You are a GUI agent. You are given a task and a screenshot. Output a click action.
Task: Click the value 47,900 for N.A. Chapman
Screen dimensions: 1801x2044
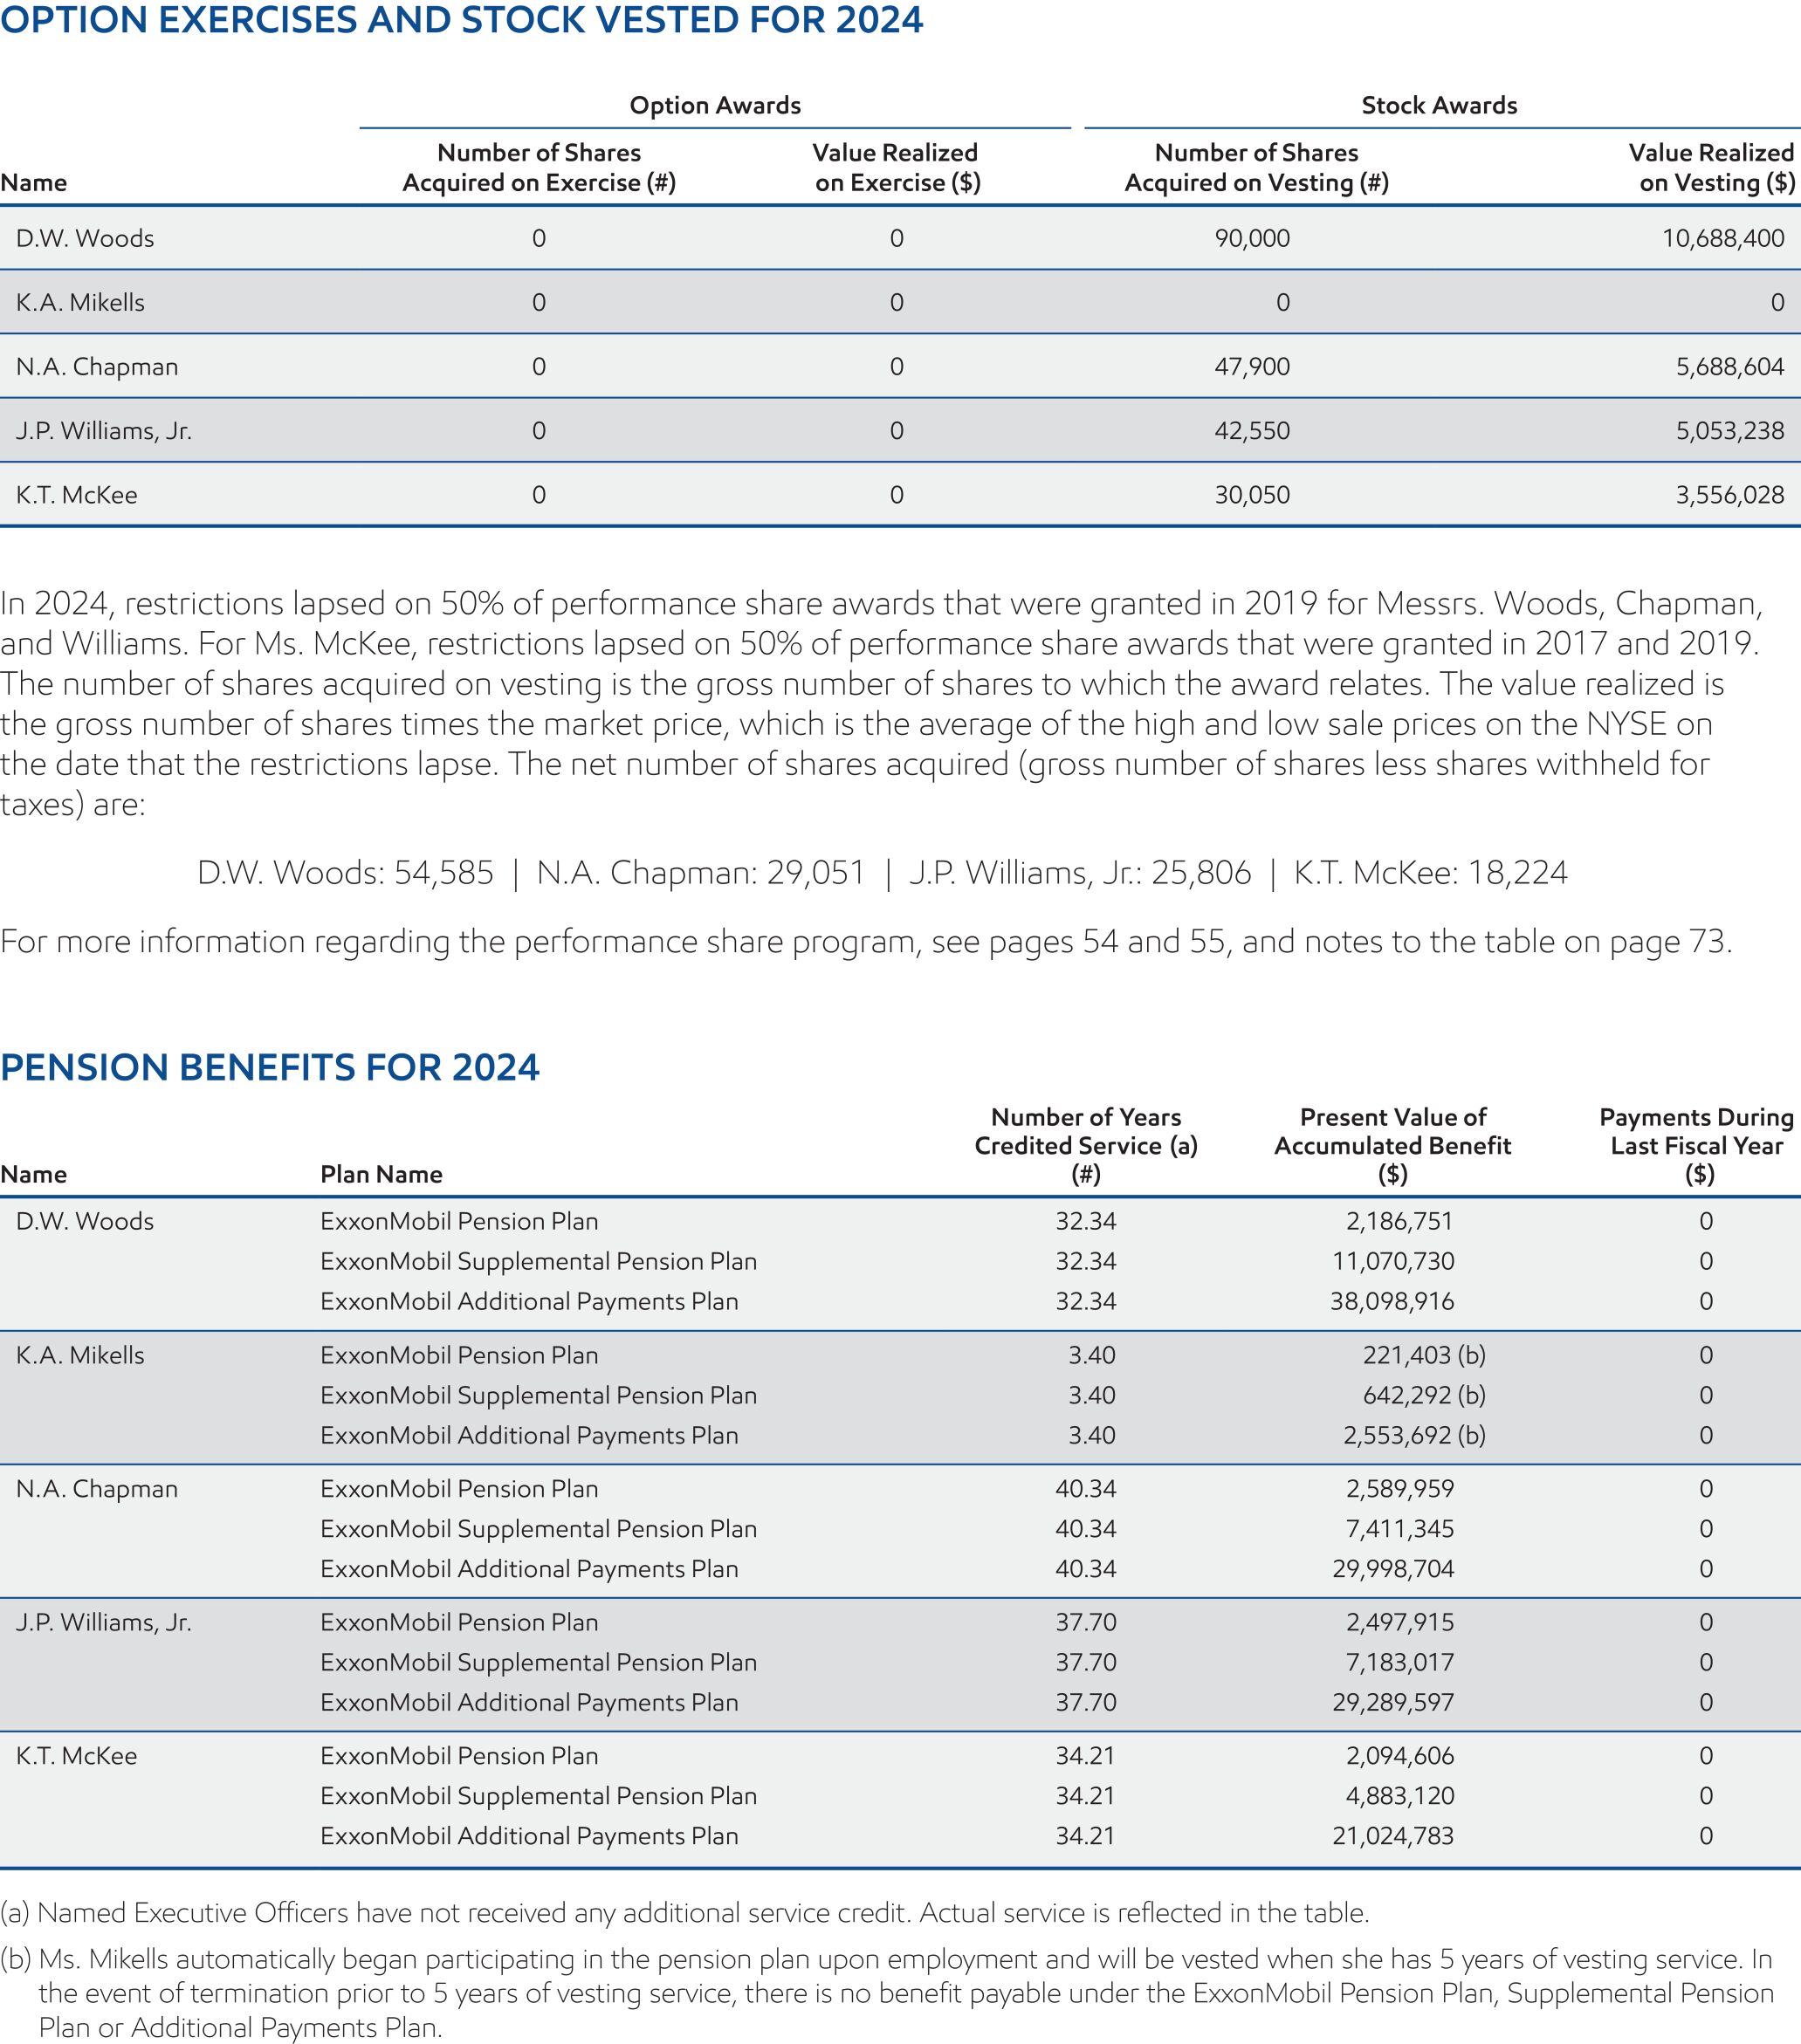pyautogui.click(x=1252, y=366)
